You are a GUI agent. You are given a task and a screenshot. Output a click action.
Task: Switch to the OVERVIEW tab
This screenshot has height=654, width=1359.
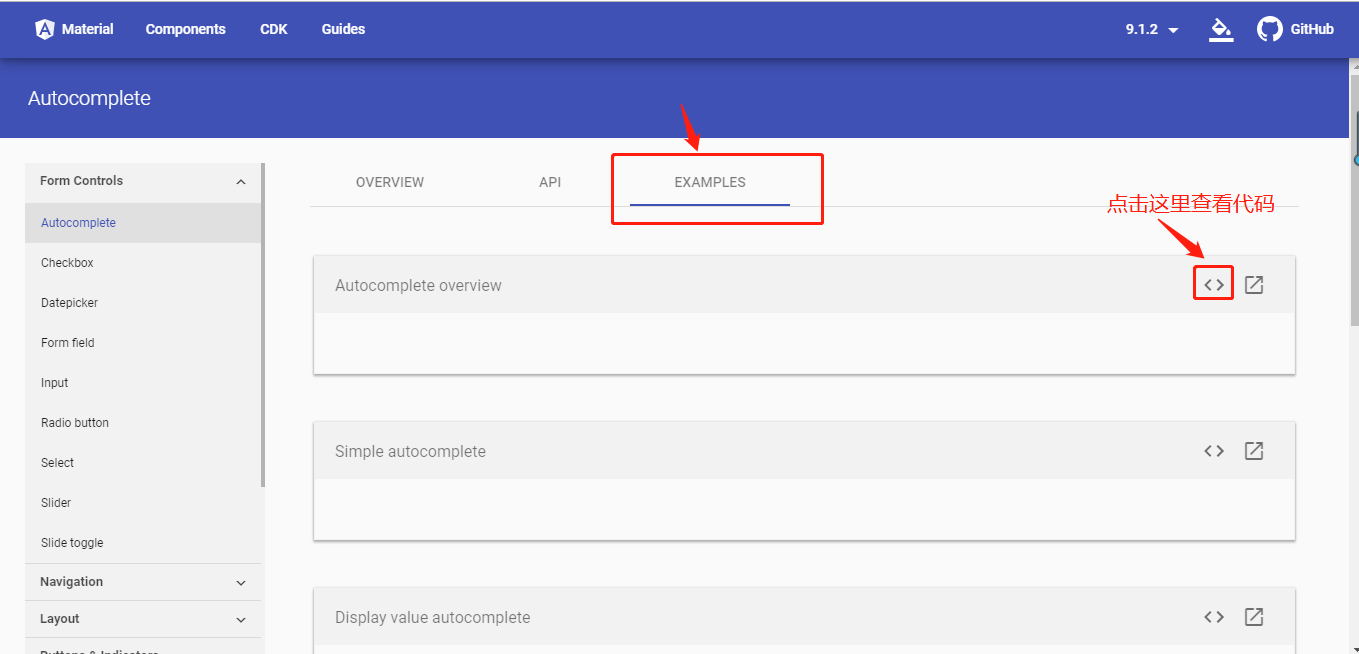[x=390, y=182]
